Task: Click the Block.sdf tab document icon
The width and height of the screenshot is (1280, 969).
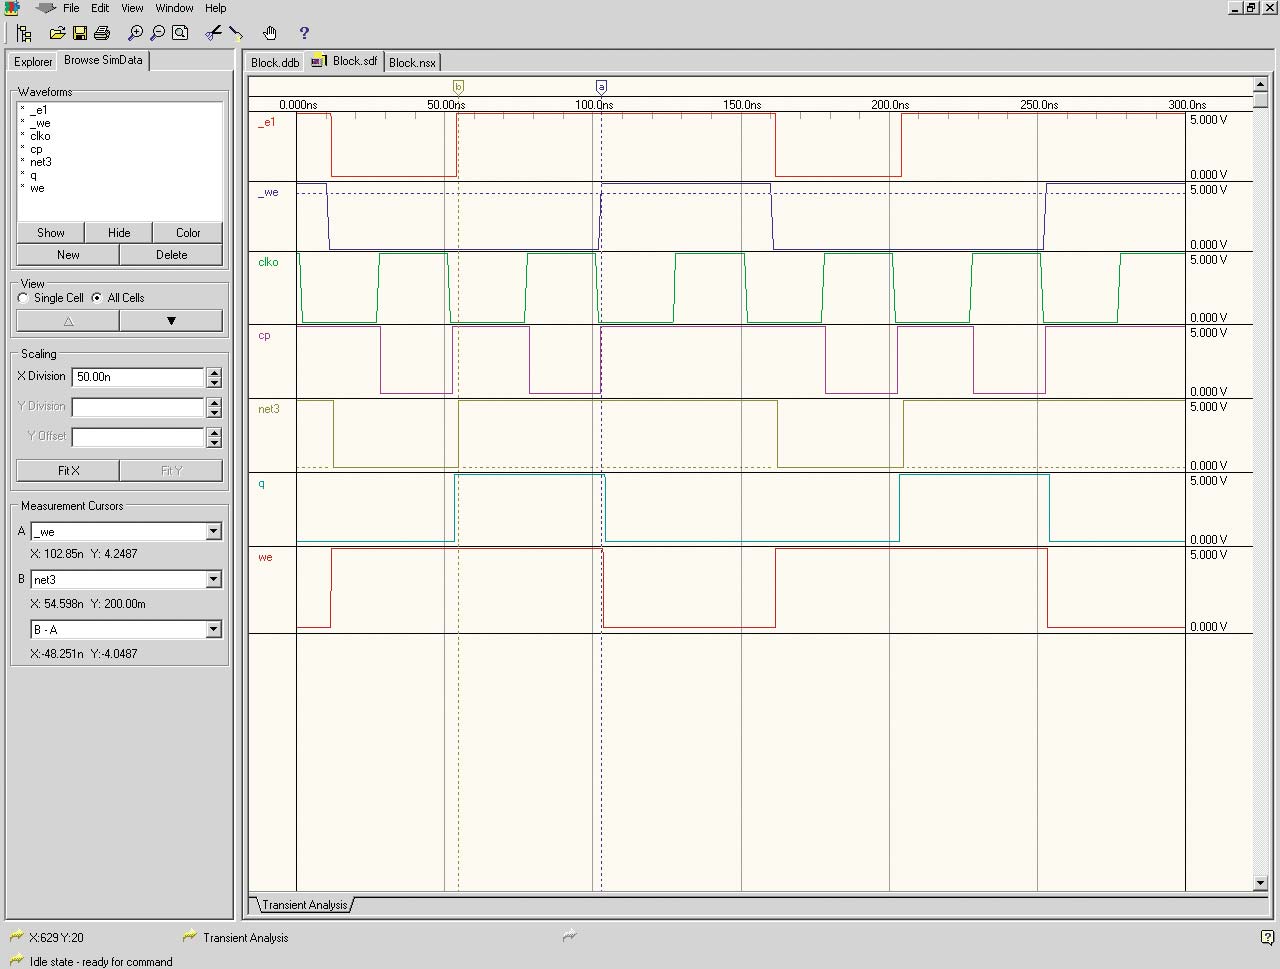Action: tap(319, 61)
